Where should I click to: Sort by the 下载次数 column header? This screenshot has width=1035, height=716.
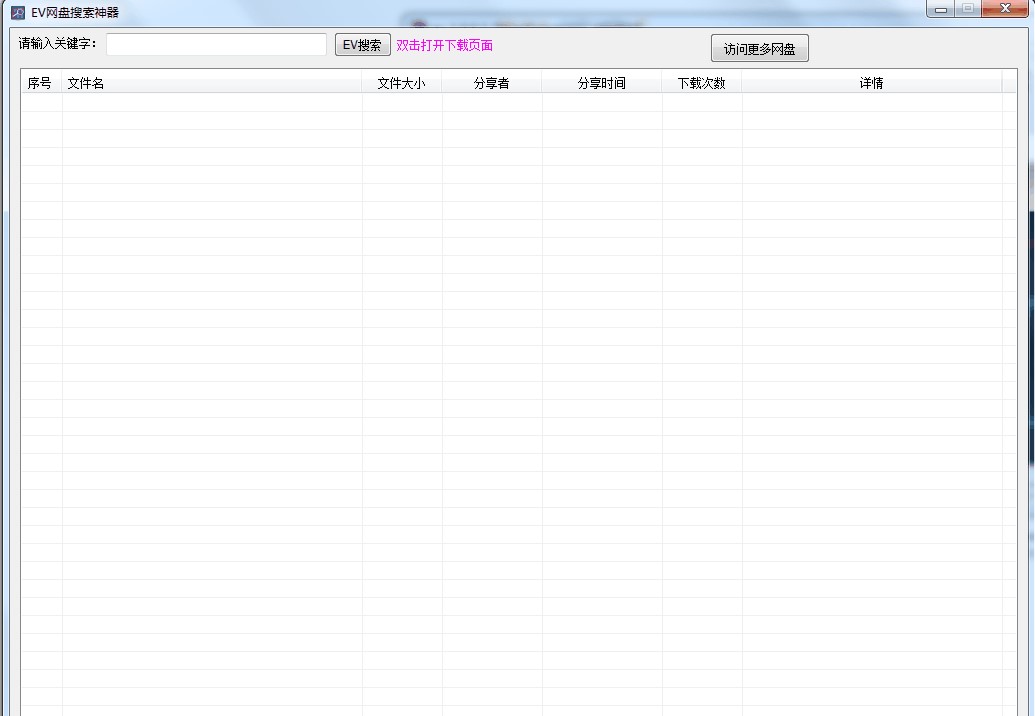point(702,83)
